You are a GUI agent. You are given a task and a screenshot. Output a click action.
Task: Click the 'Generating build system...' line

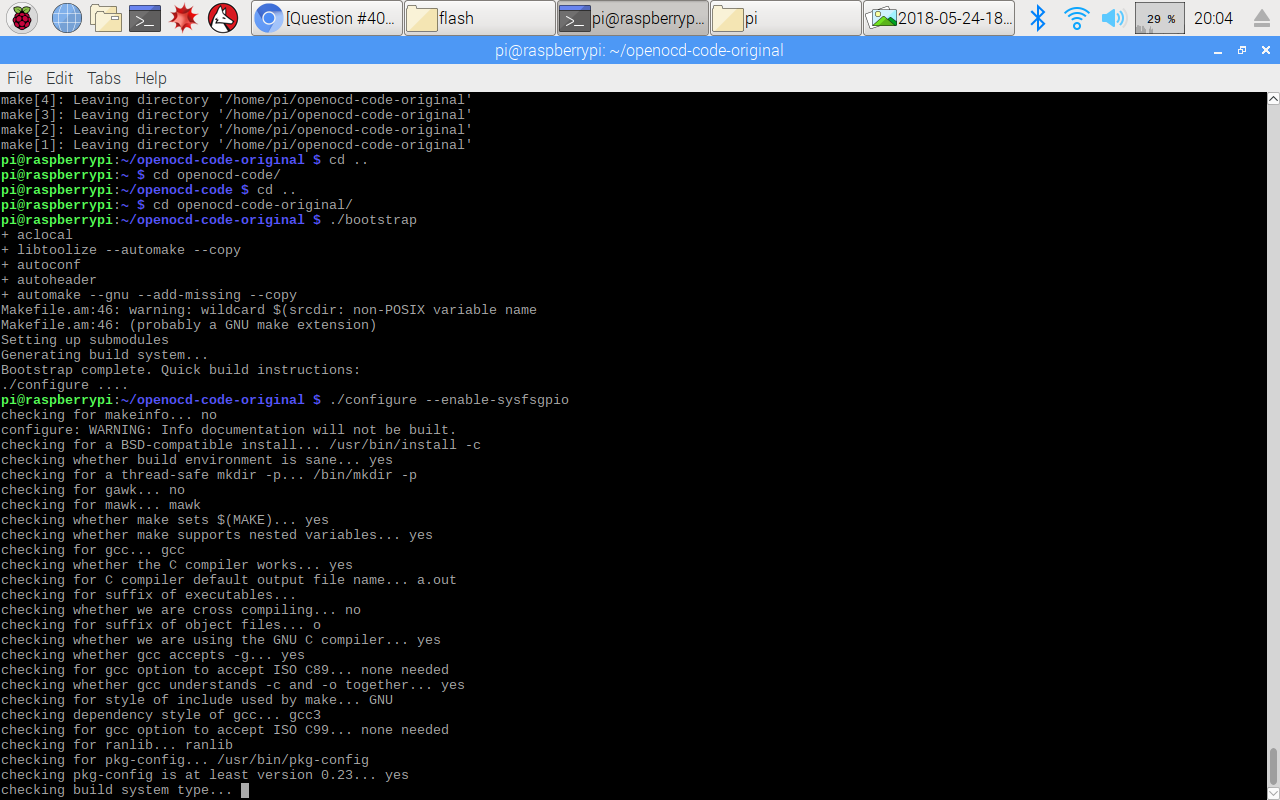pos(105,355)
